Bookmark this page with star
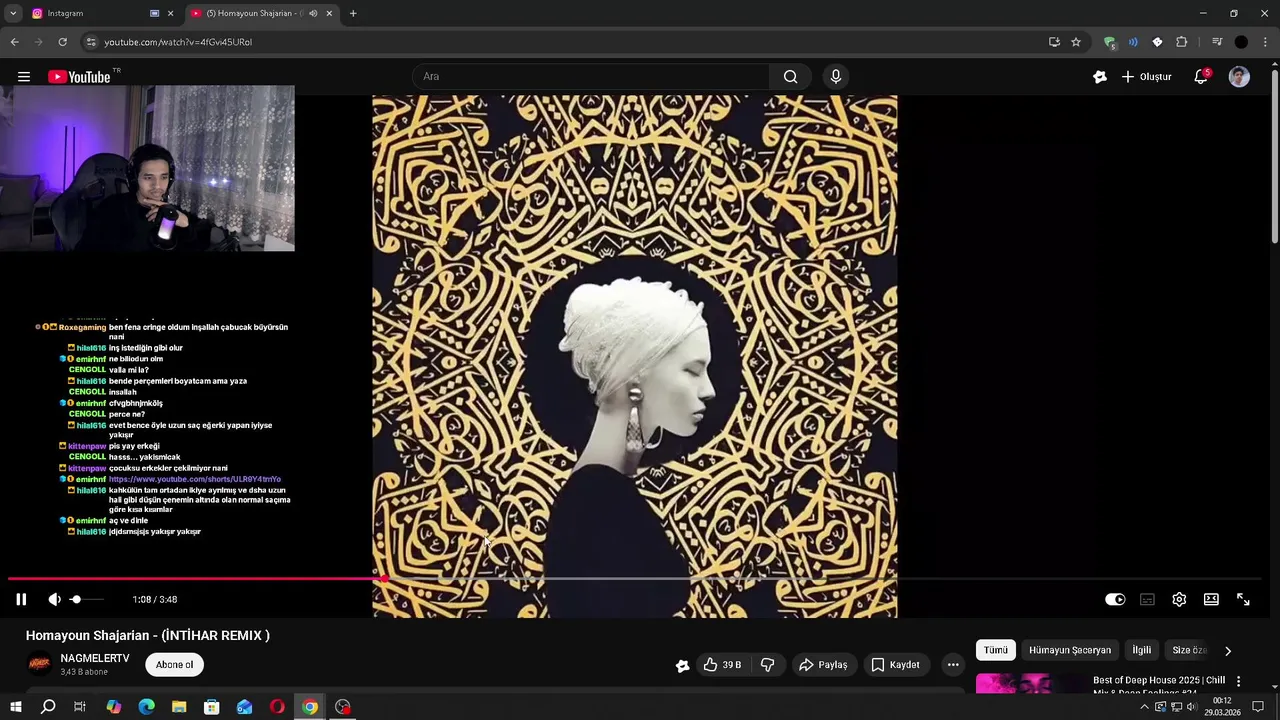 coord(1076,42)
